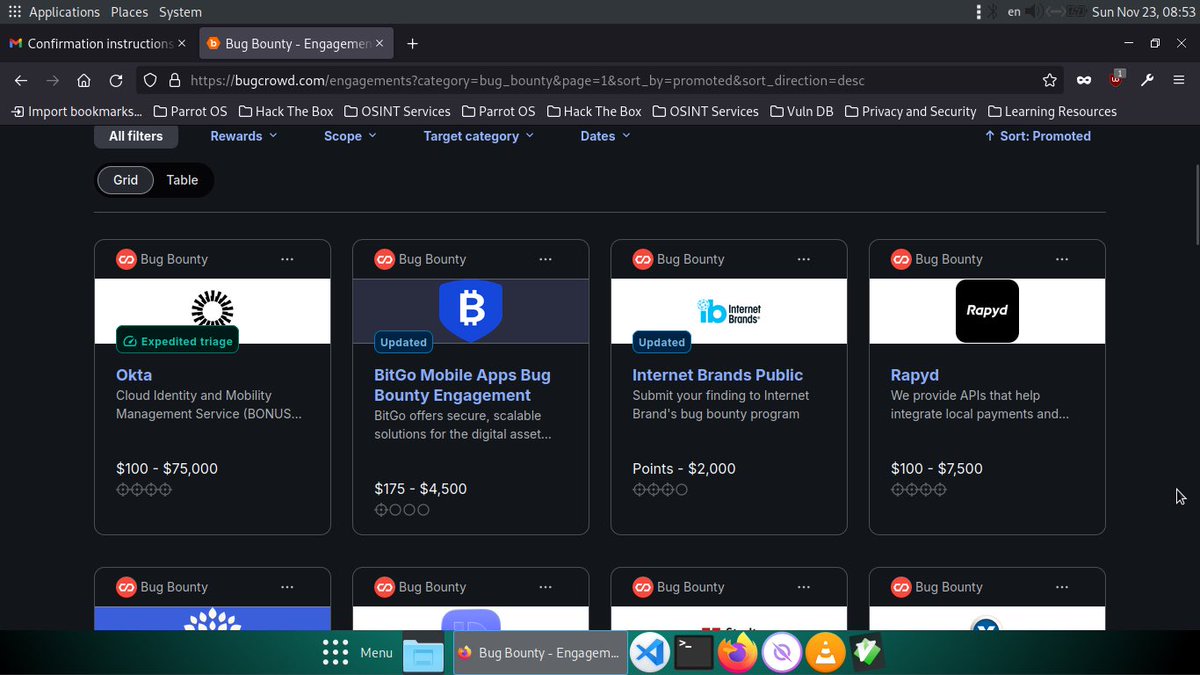Switch to Confirmation instructions Gmail tab
The height and width of the screenshot is (675, 1200).
click(98, 43)
